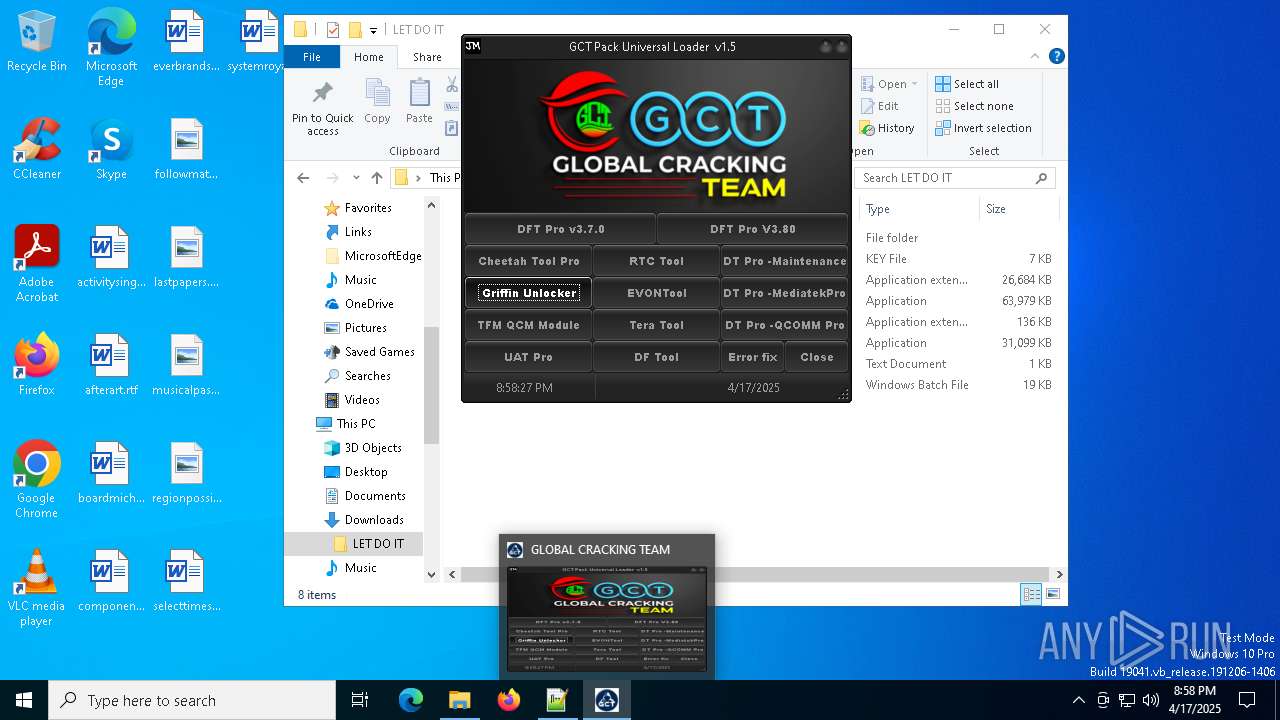
Task: Collapse the Explorer ribbon chevron
Action: [1036, 57]
